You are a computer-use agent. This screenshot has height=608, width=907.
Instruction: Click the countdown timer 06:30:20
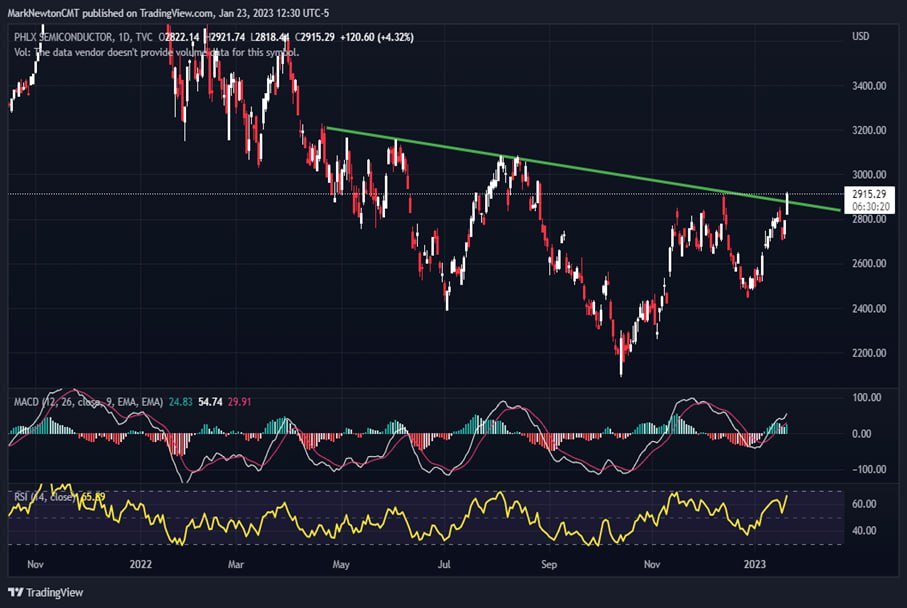point(871,207)
